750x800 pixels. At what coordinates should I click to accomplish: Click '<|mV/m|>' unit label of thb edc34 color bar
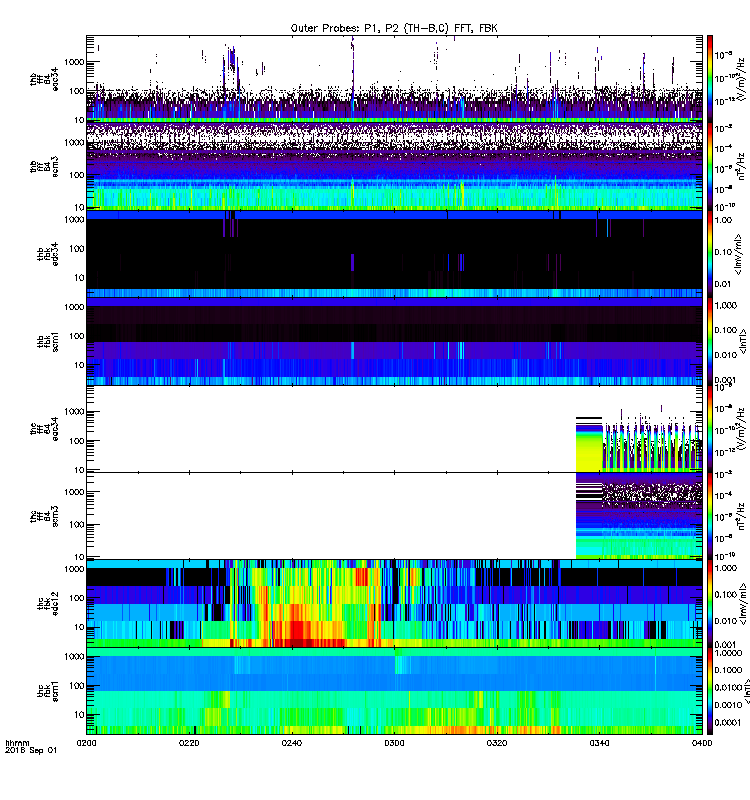tap(739, 254)
